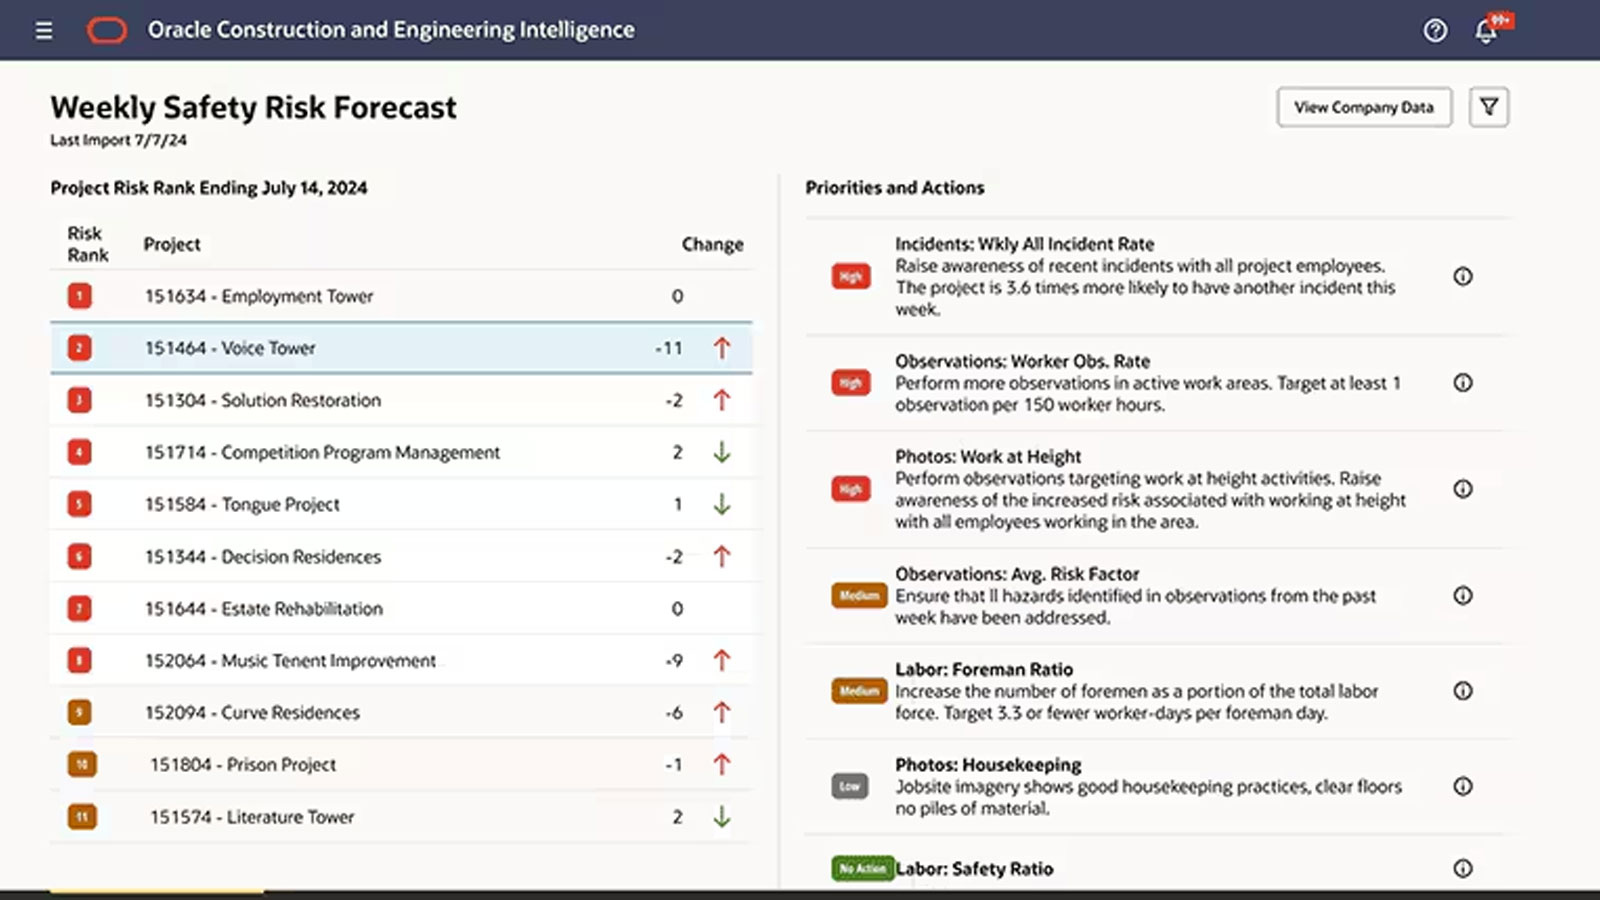Click info icon for Incidents: Wkly All Incident Rate
Screen dimensions: 1600x900
point(1463,276)
